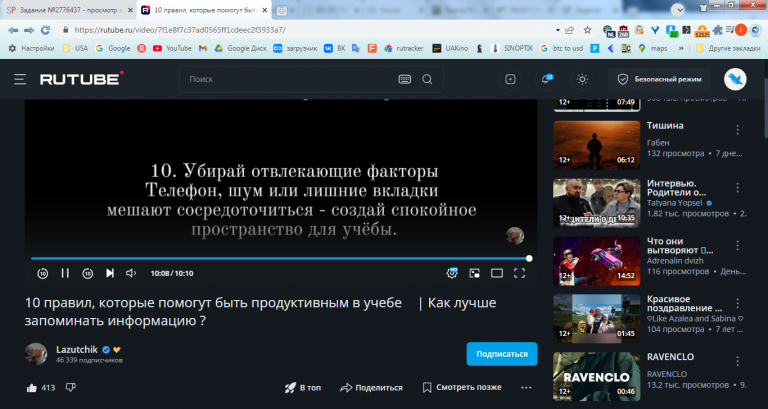Open the RAVENCLO video title
The width and height of the screenshot is (768, 409).
coord(670,357)
